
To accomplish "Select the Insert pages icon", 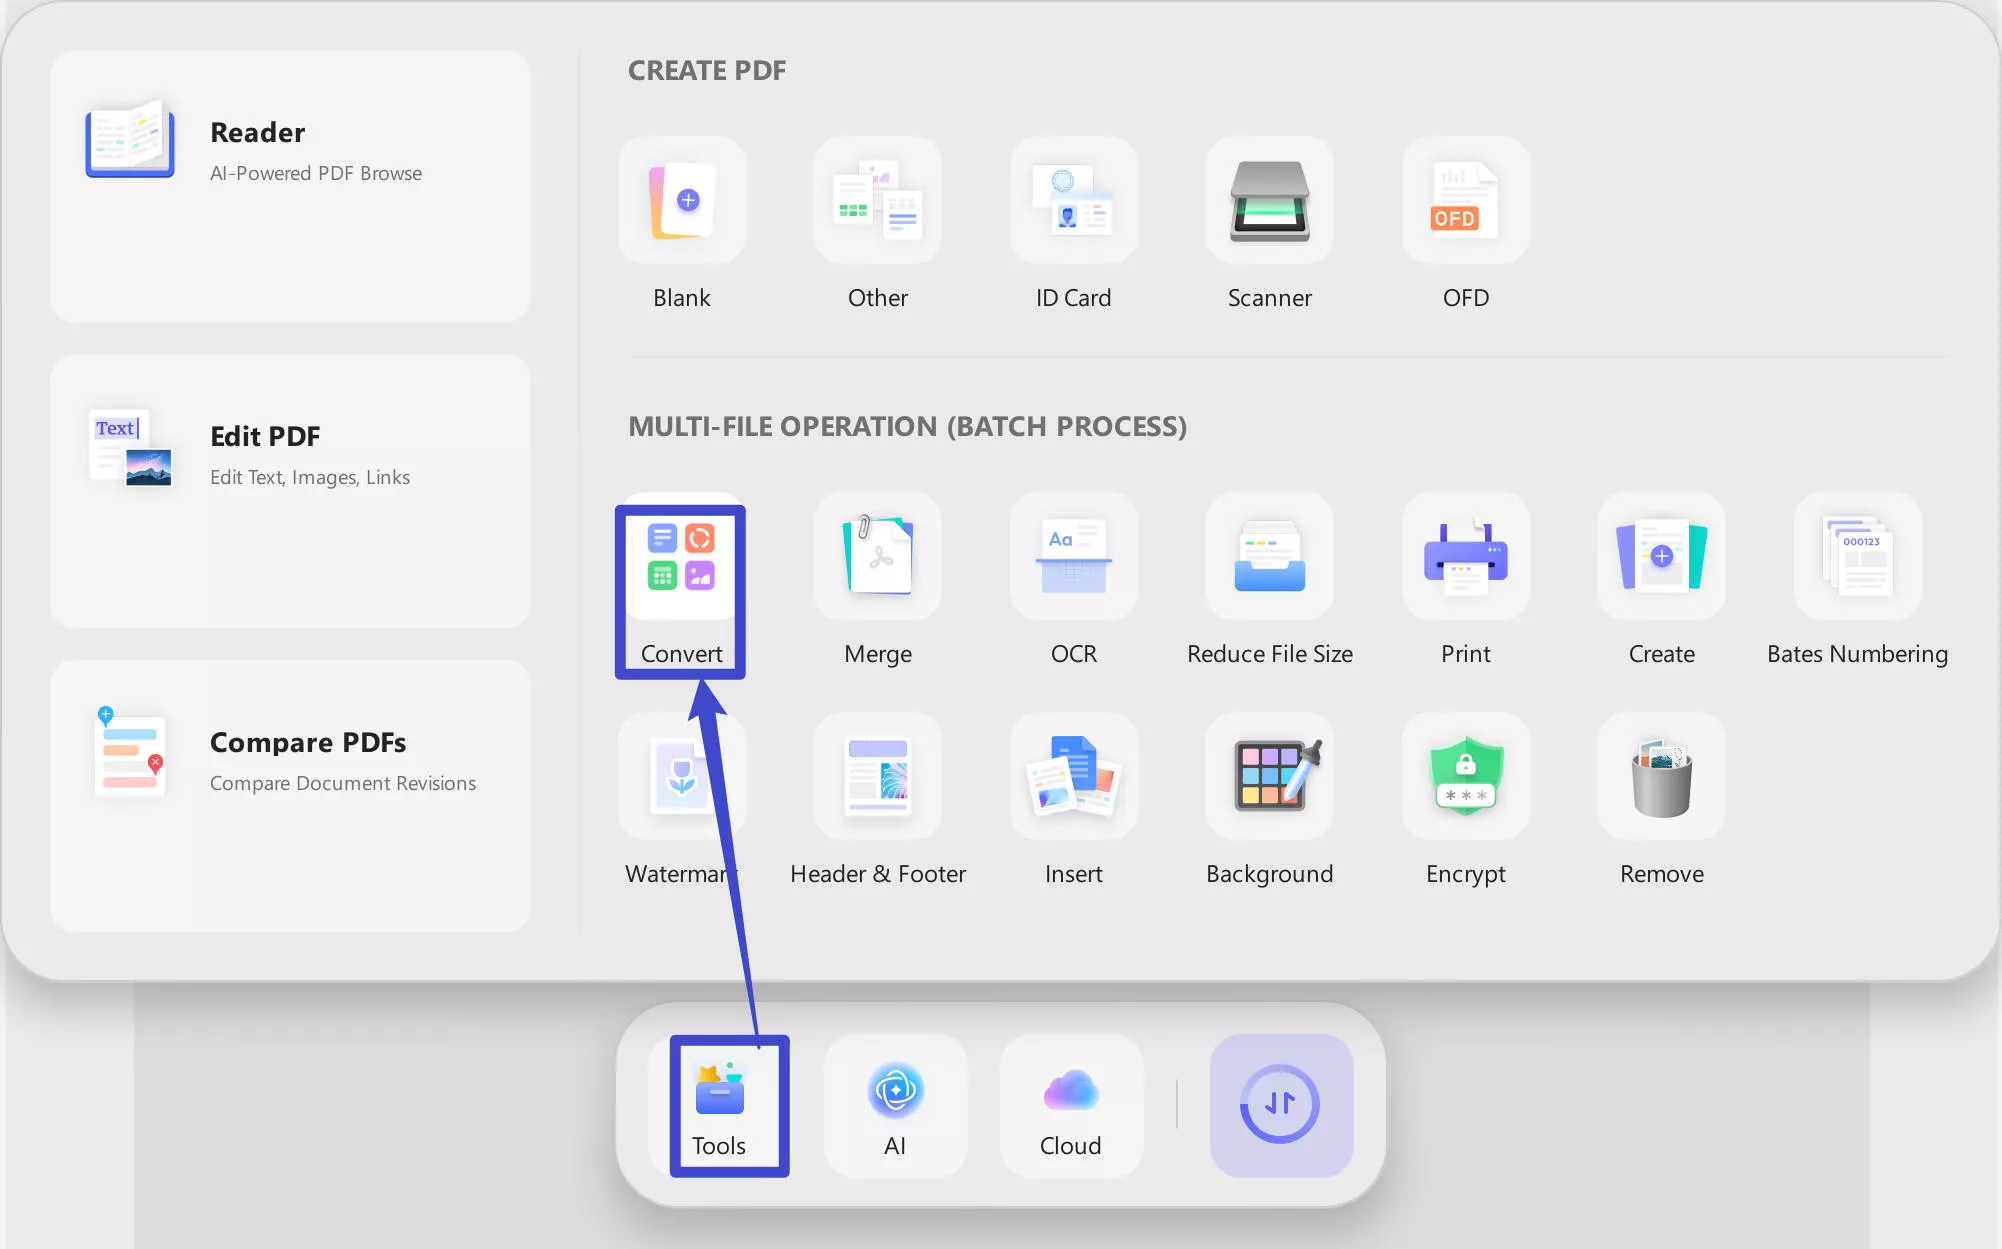I will (1073, 777).
